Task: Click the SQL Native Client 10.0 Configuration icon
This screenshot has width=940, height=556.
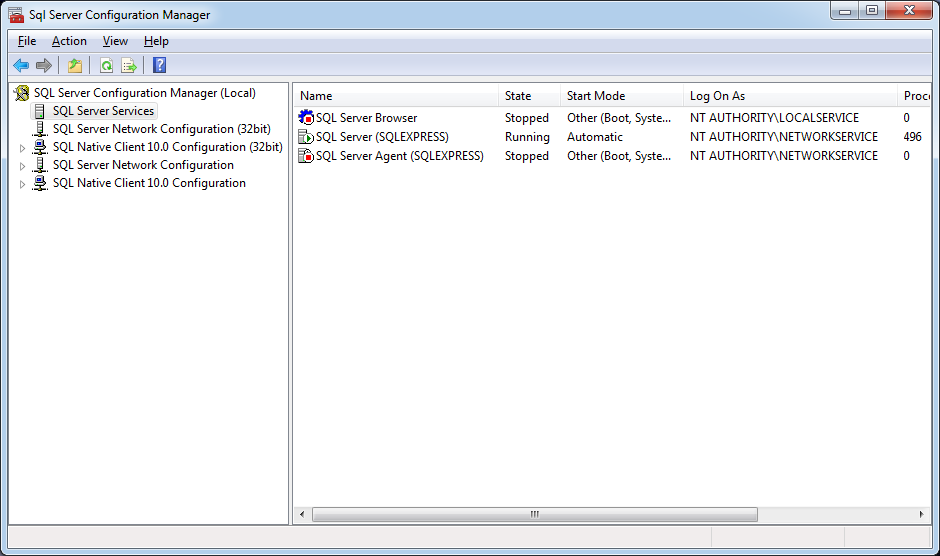Action: pyautogui.click(x=40, y=183)
